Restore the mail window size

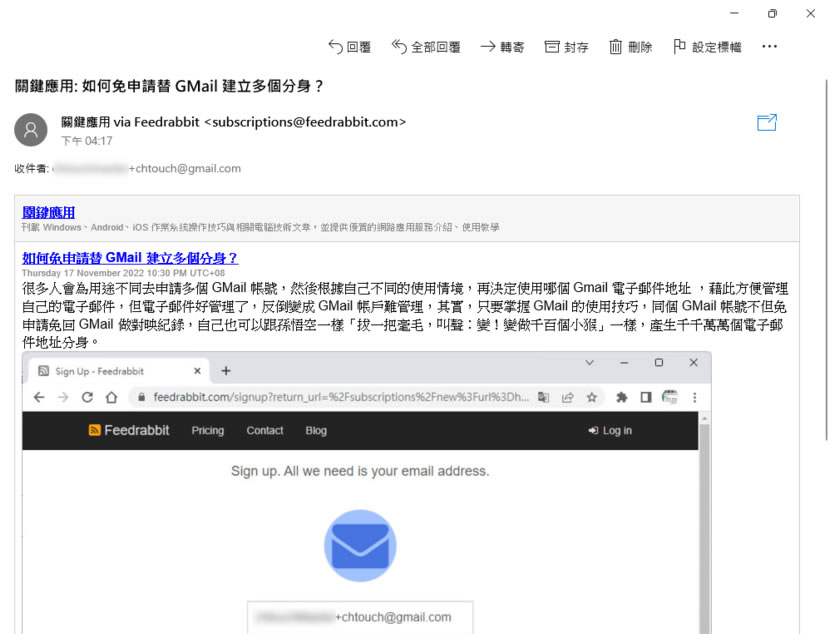pos(772,13)
